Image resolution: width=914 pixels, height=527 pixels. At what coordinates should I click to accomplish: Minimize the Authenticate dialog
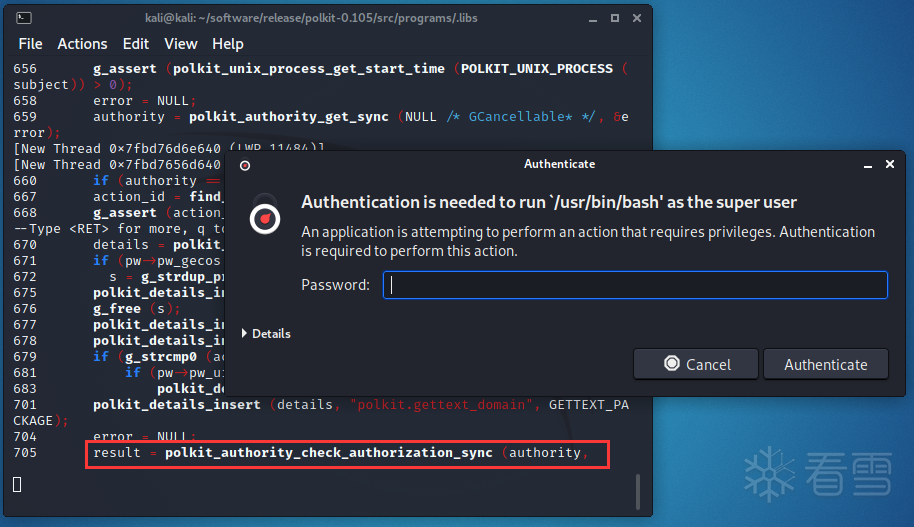pos(867,165)
